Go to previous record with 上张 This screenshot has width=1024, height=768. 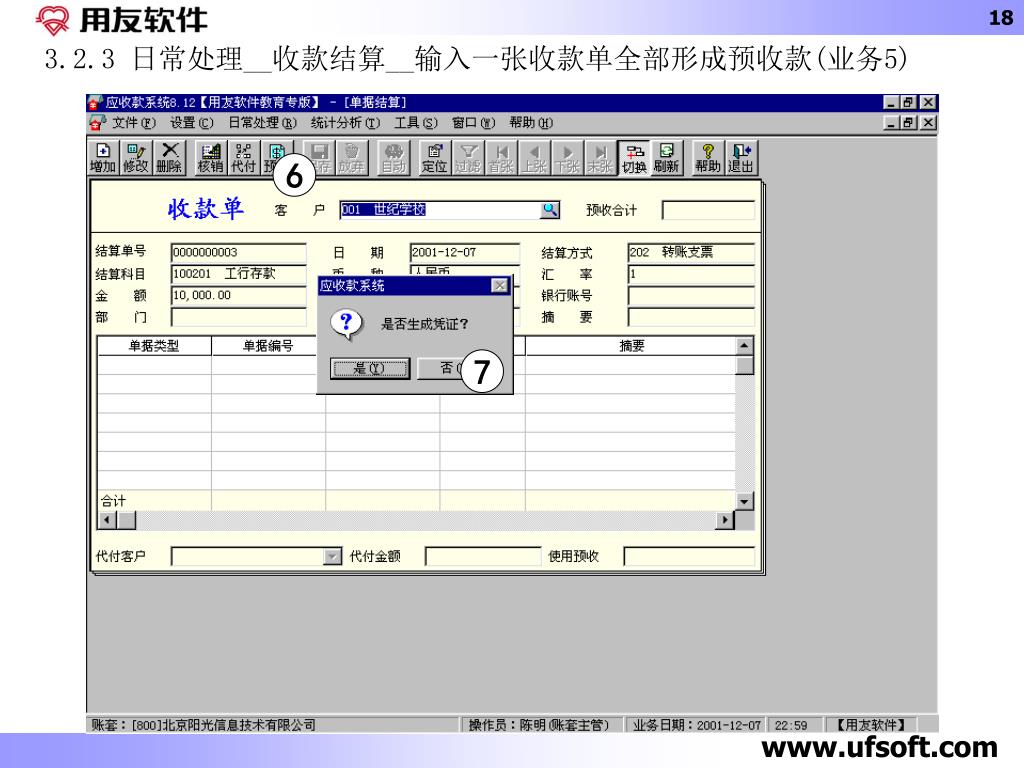(x=534, y=158)
